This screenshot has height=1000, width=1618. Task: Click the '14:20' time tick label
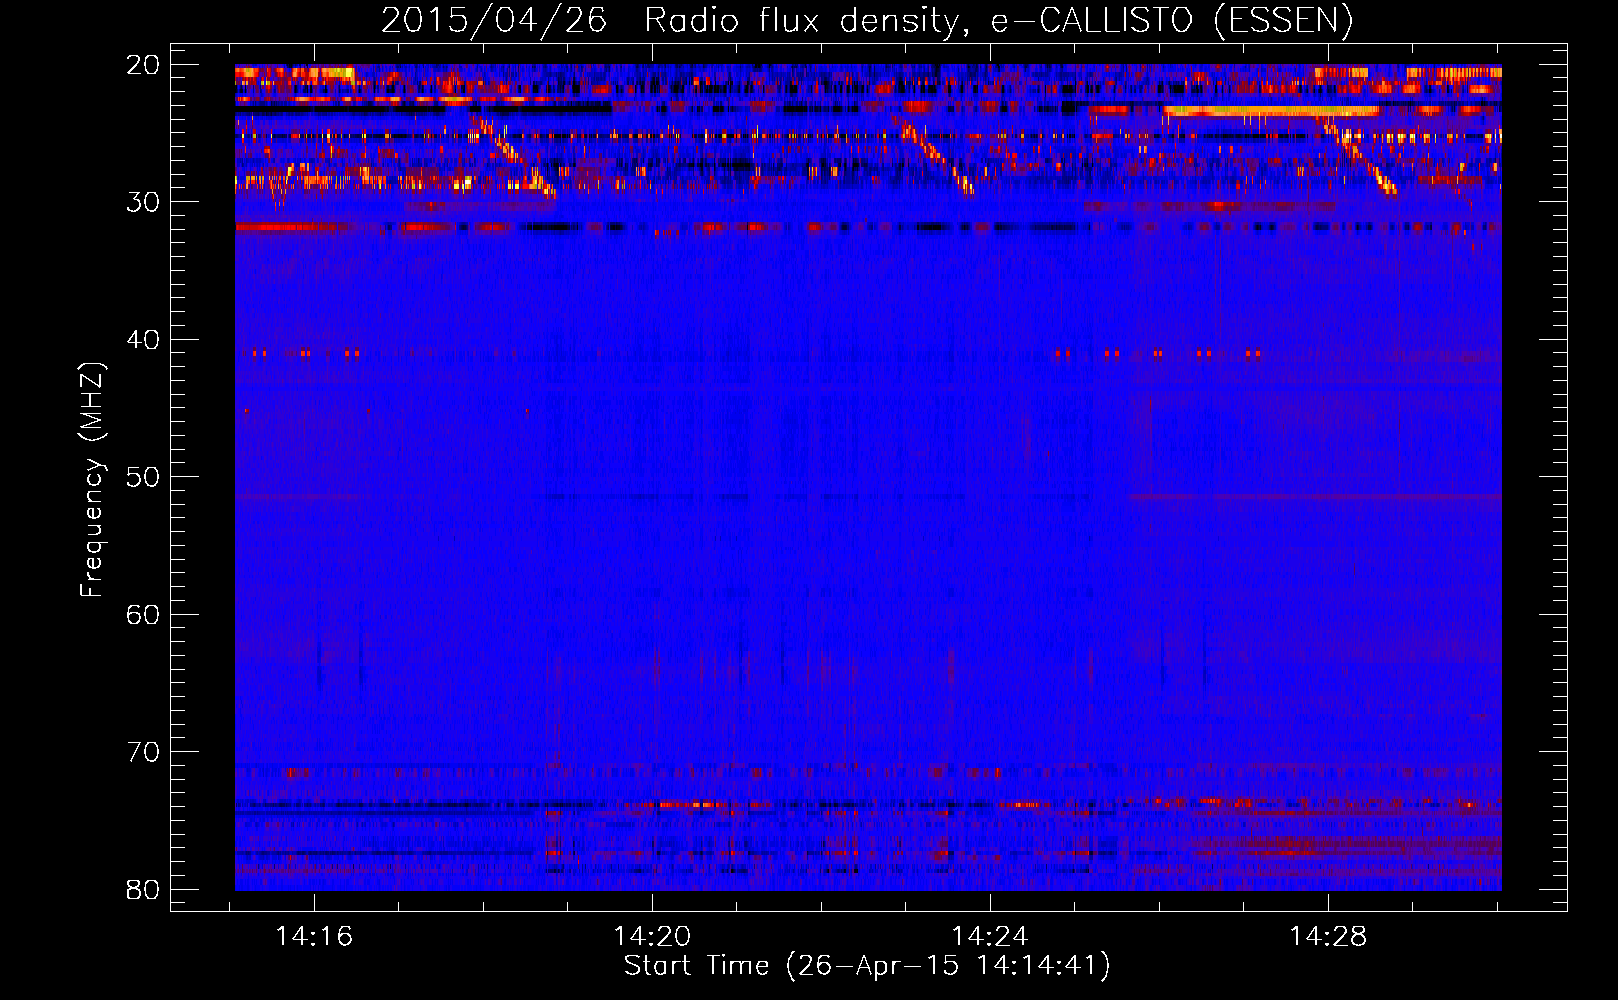pyautogui.click(x=652, y=937)
